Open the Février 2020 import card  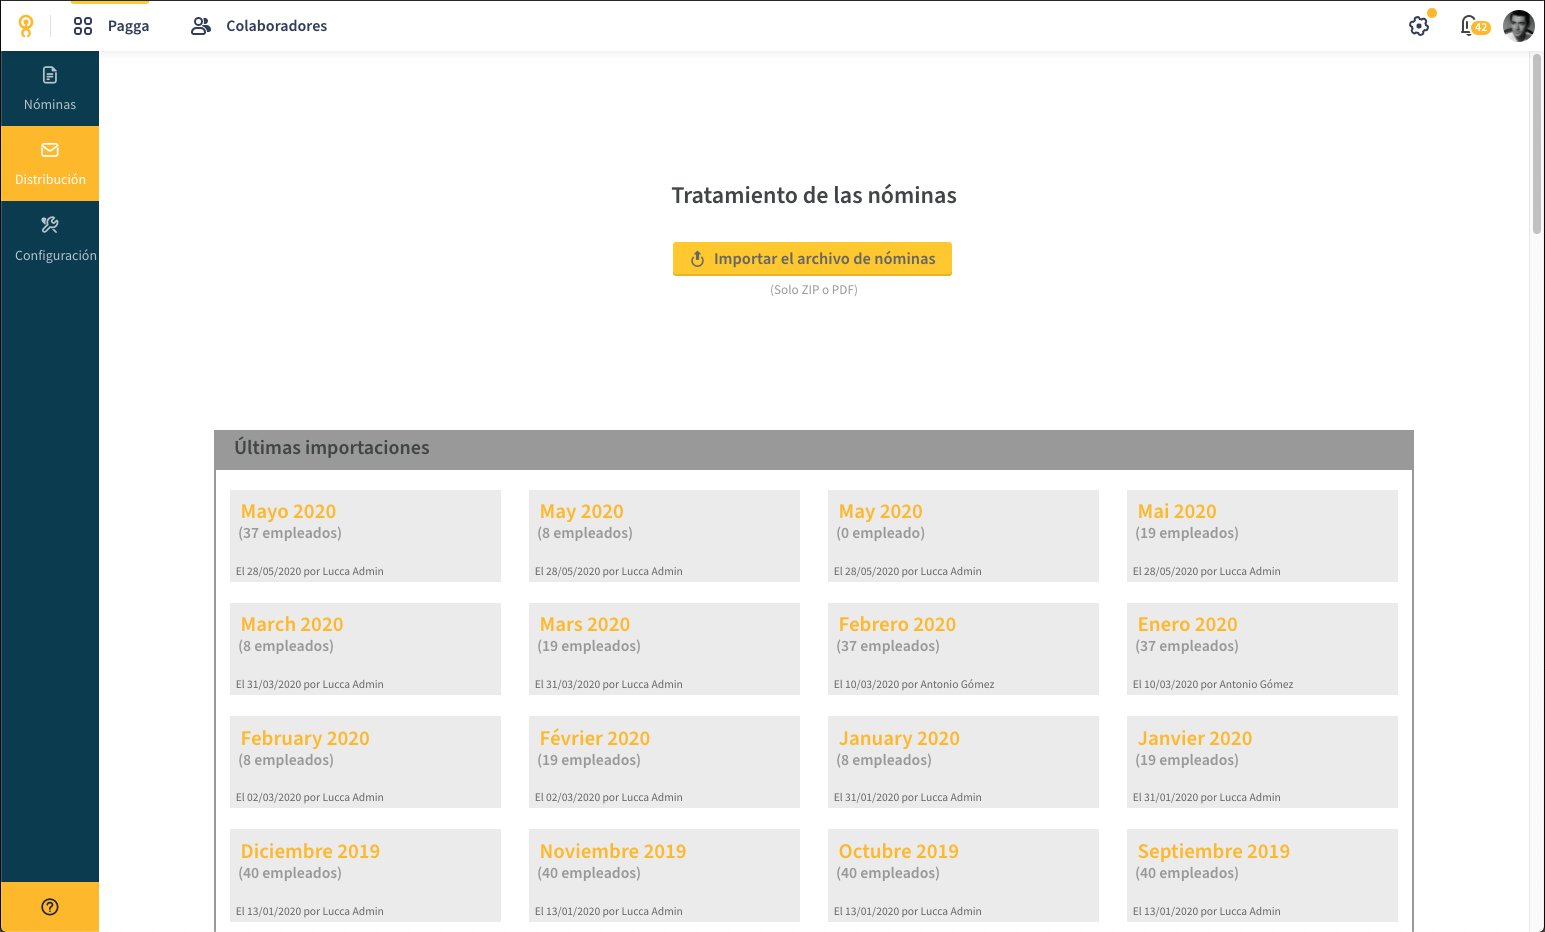pyautogui.click(x=664, y=762)
